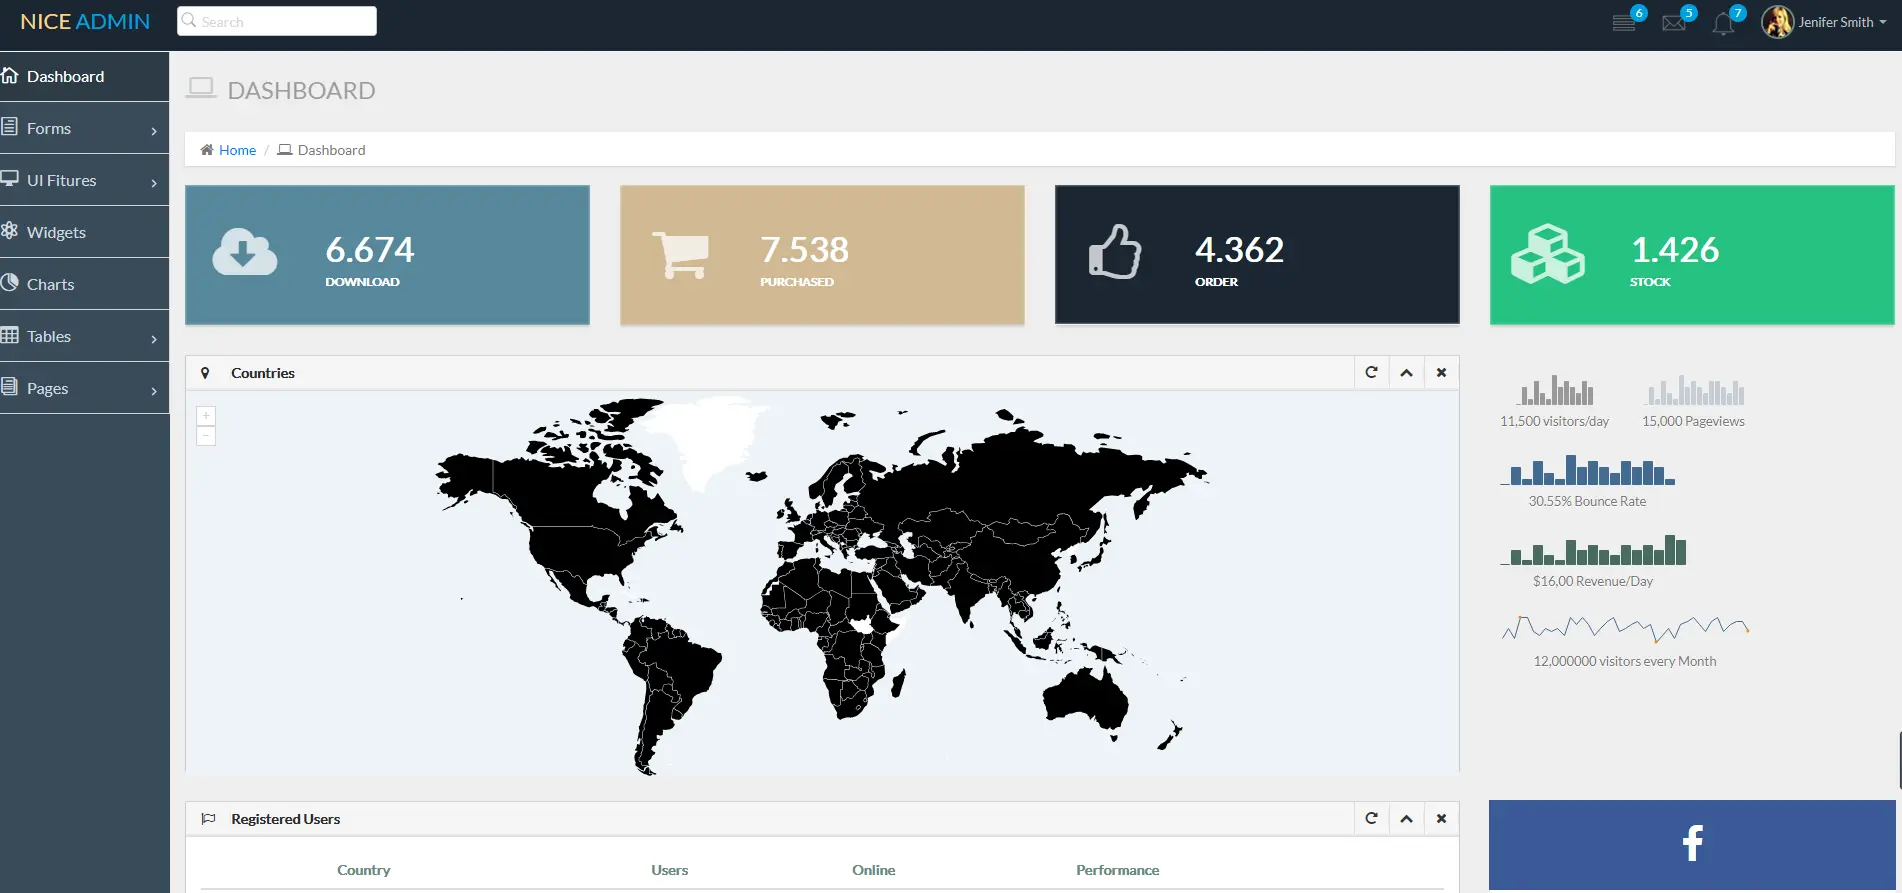
Task: Click the Tables grid icon in sidebar
Action: pyautogui.click(x=10, y=335)
